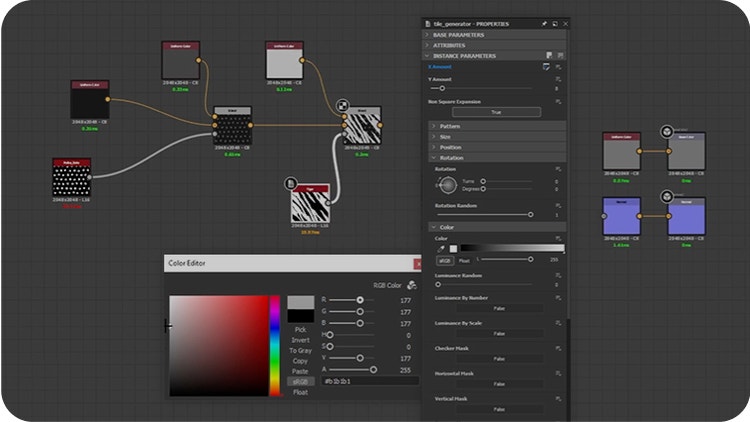Switch Color Editor to Float mode
The image size is (750, 422).
(x=300, y=392)
